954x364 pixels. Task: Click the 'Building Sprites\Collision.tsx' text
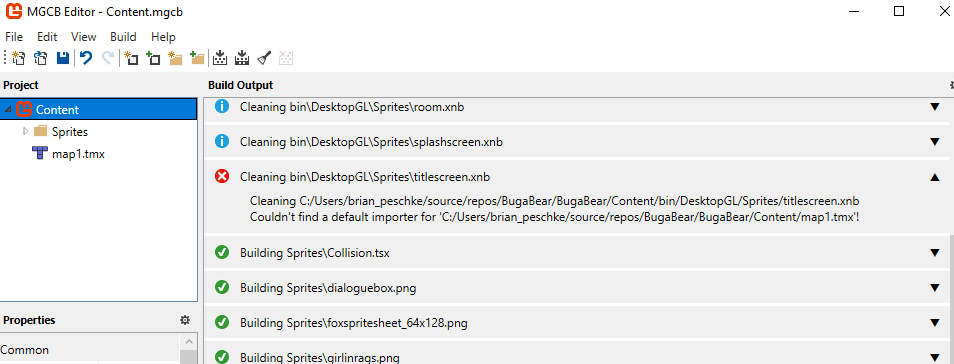point(315,253)
